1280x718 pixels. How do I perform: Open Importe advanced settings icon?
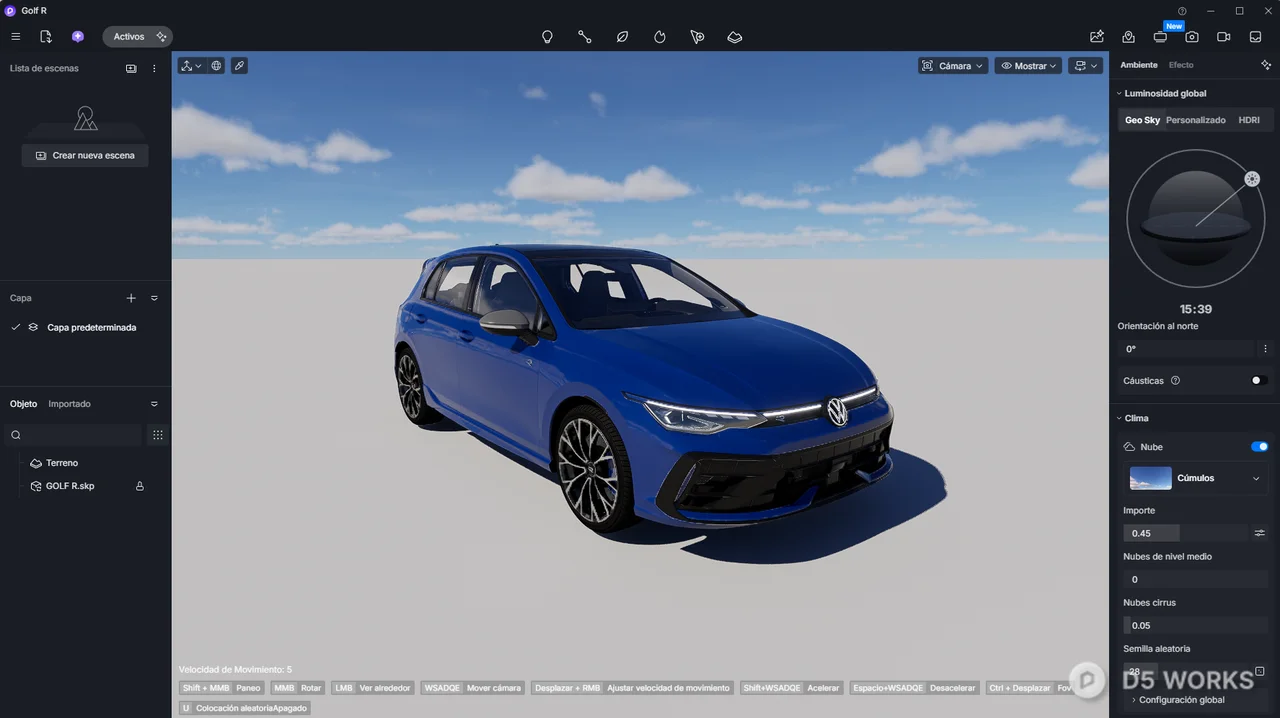click(1260, 533)
